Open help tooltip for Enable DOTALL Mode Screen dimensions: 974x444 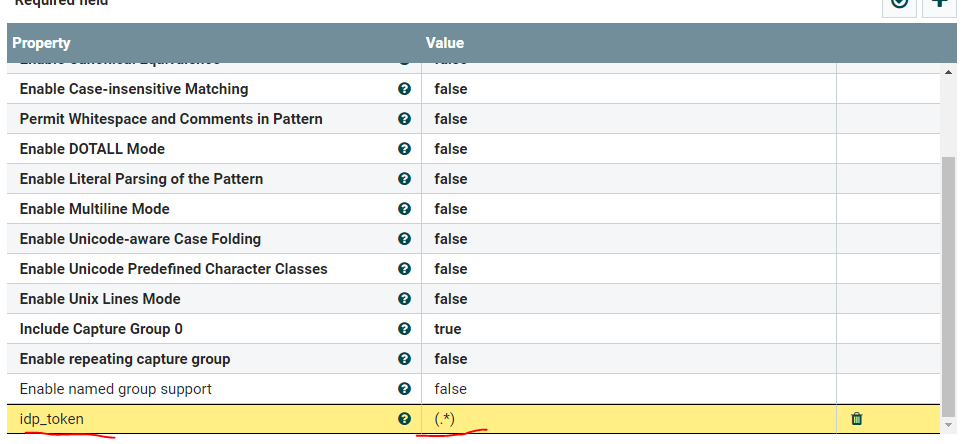point(404,149)
